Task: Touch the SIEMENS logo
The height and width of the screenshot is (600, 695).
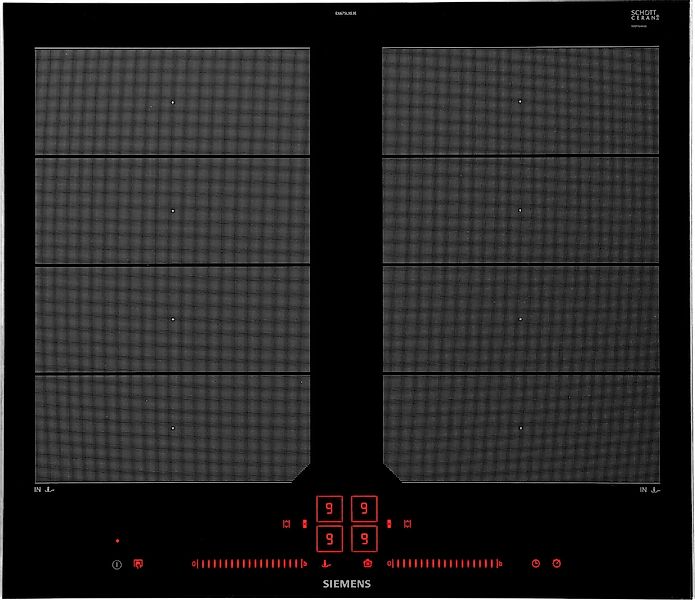Action: (x=347, y=583)
